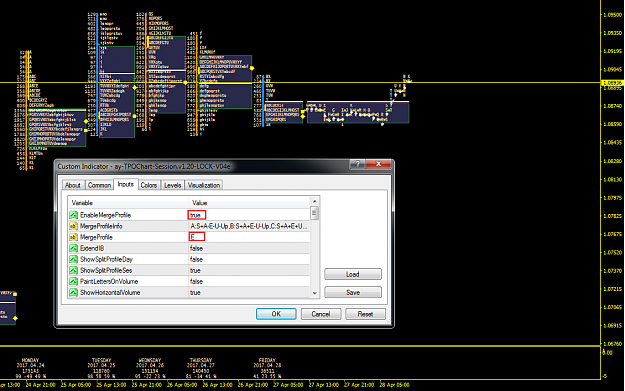Click the 1.07975 price axis label
Image resolution: width=625 pixels, height=391 pixels.
[613, 198]
